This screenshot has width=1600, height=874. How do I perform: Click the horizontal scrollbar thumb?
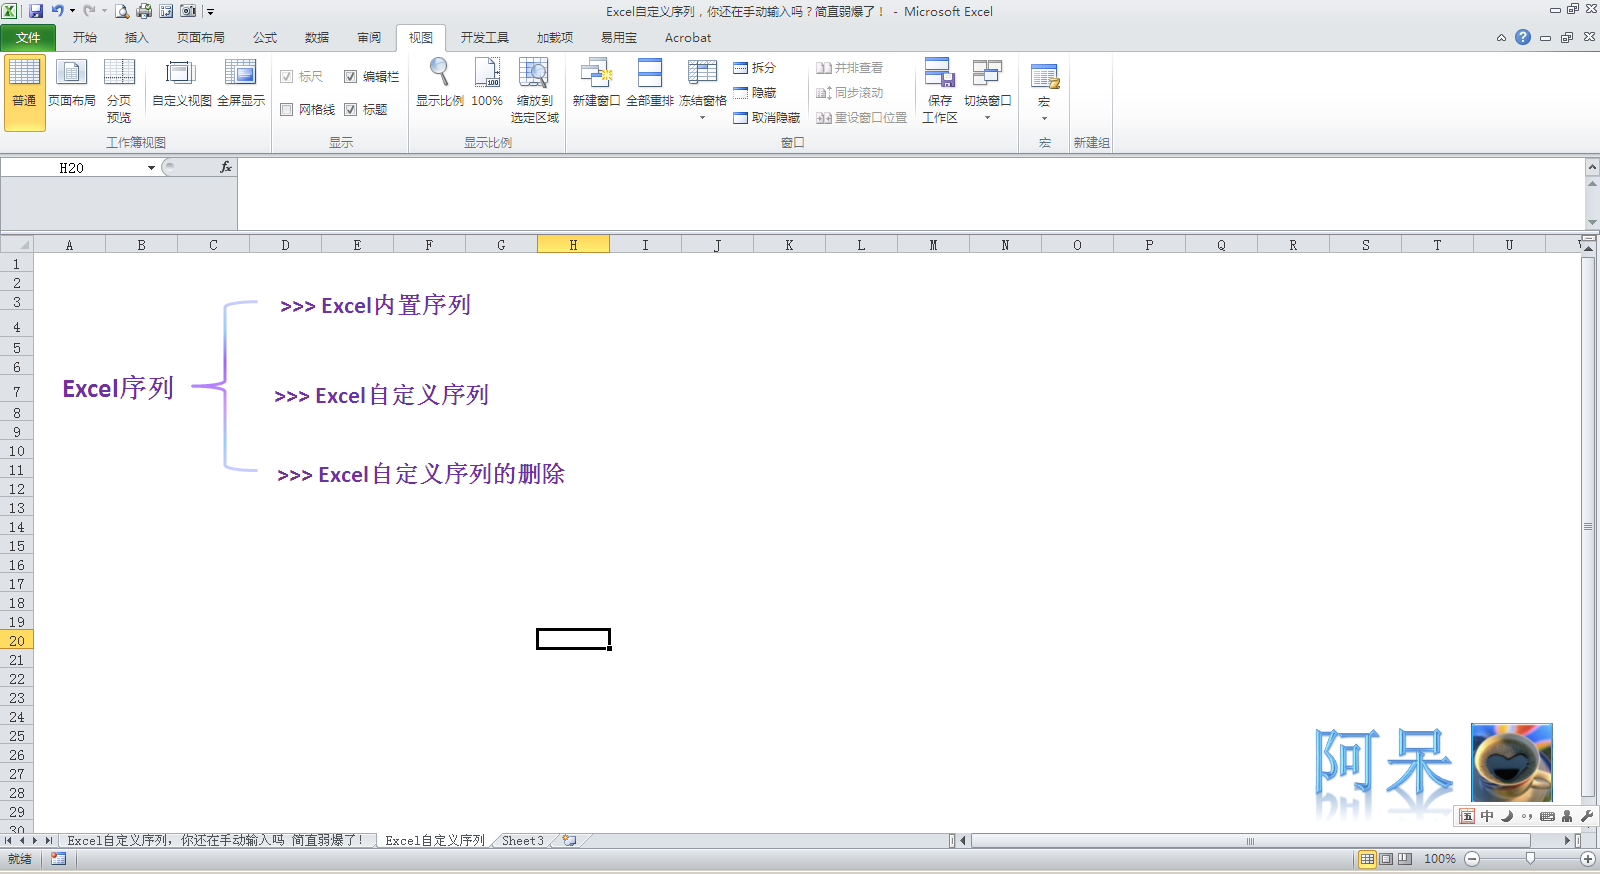pos(1250,841)
